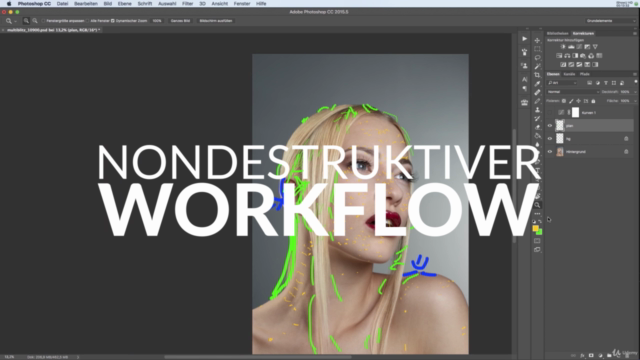Select the Brush tool
The height and width of the screenshot is (360, 640).
pos(537,101)
